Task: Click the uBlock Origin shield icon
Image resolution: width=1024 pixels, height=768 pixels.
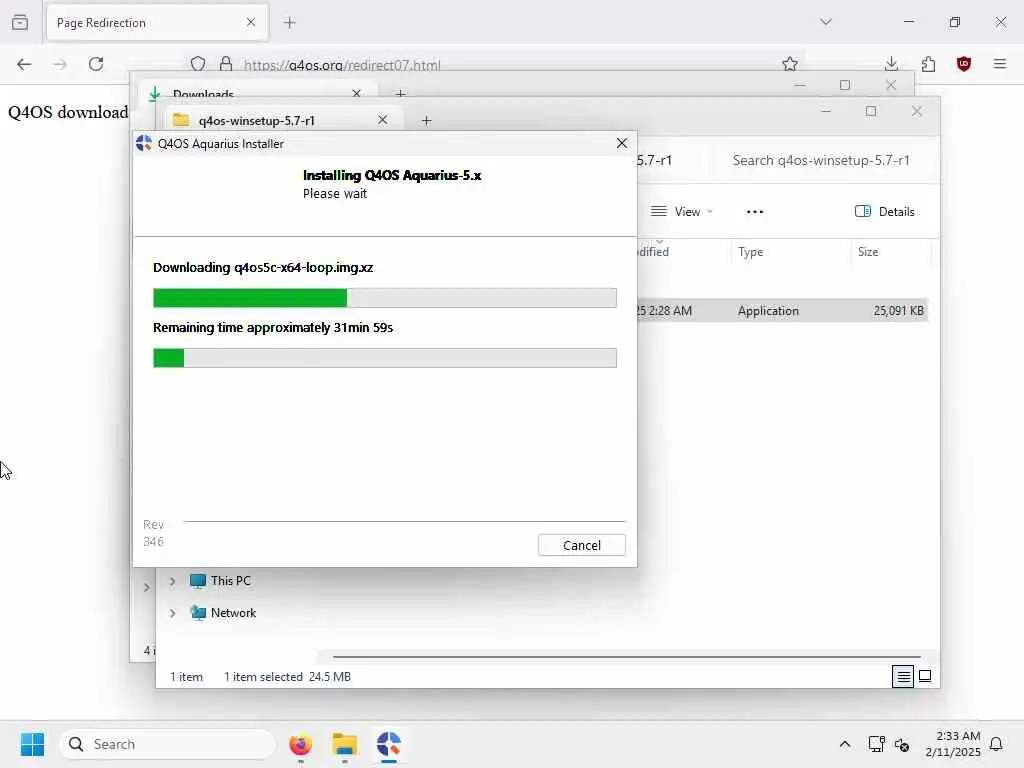Action: tap(964, 64)
